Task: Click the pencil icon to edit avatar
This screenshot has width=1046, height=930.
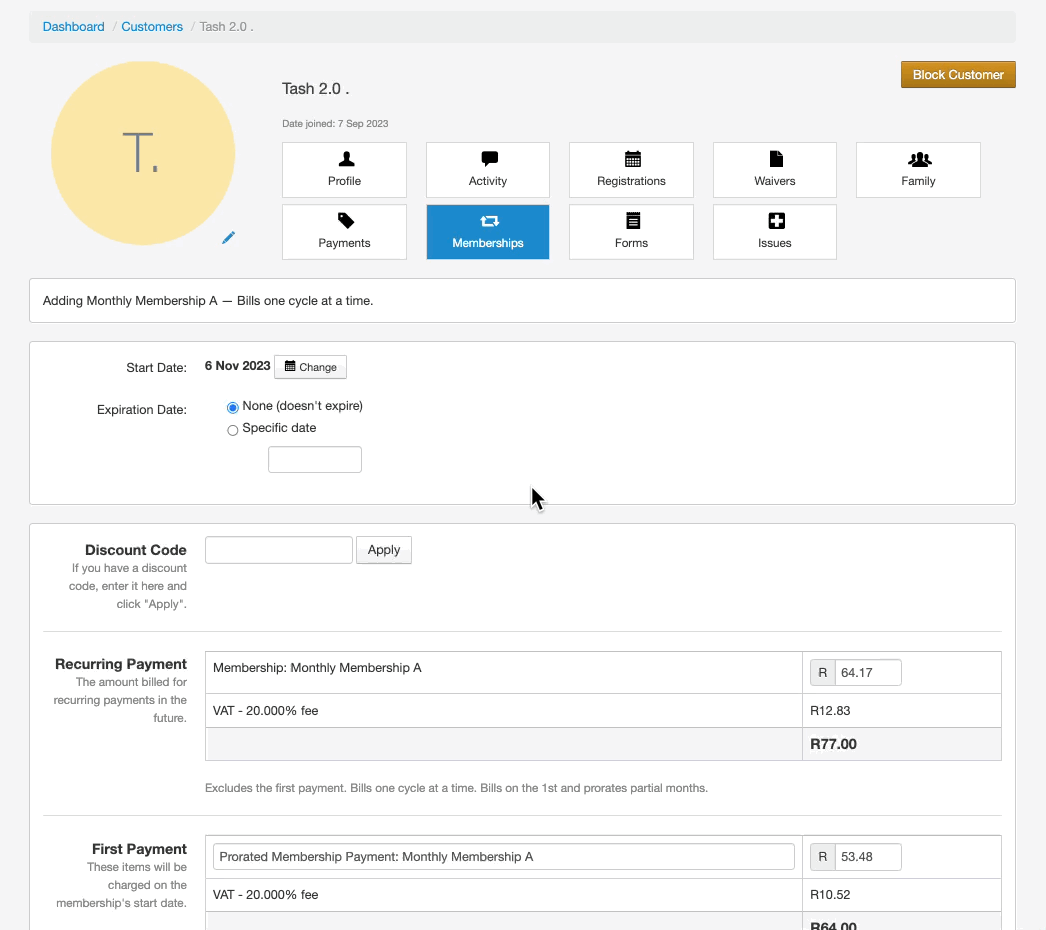Action: tap(228, 238)
